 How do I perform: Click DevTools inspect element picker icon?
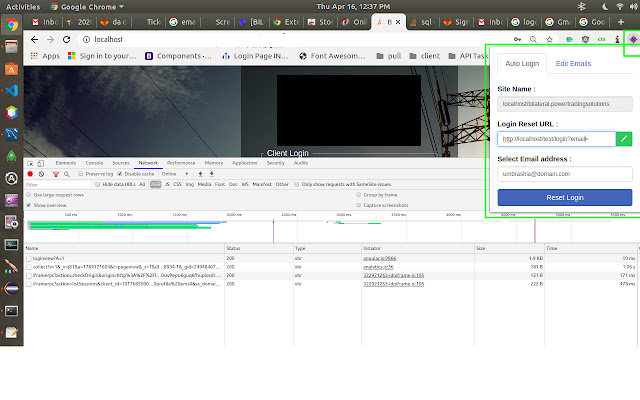click(29, 162)
